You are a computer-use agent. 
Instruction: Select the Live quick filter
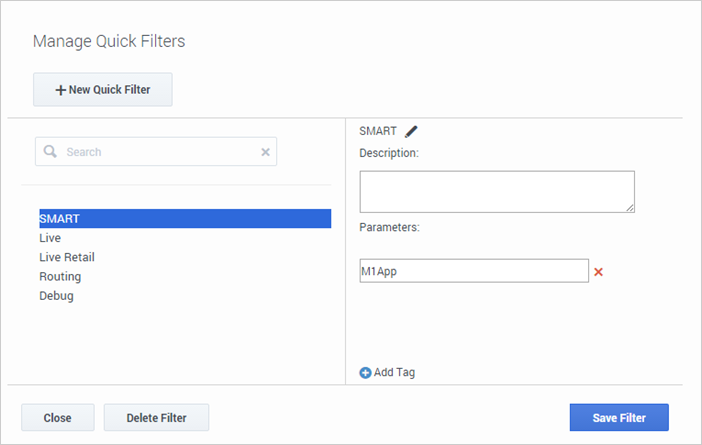[x=50, y=238]
